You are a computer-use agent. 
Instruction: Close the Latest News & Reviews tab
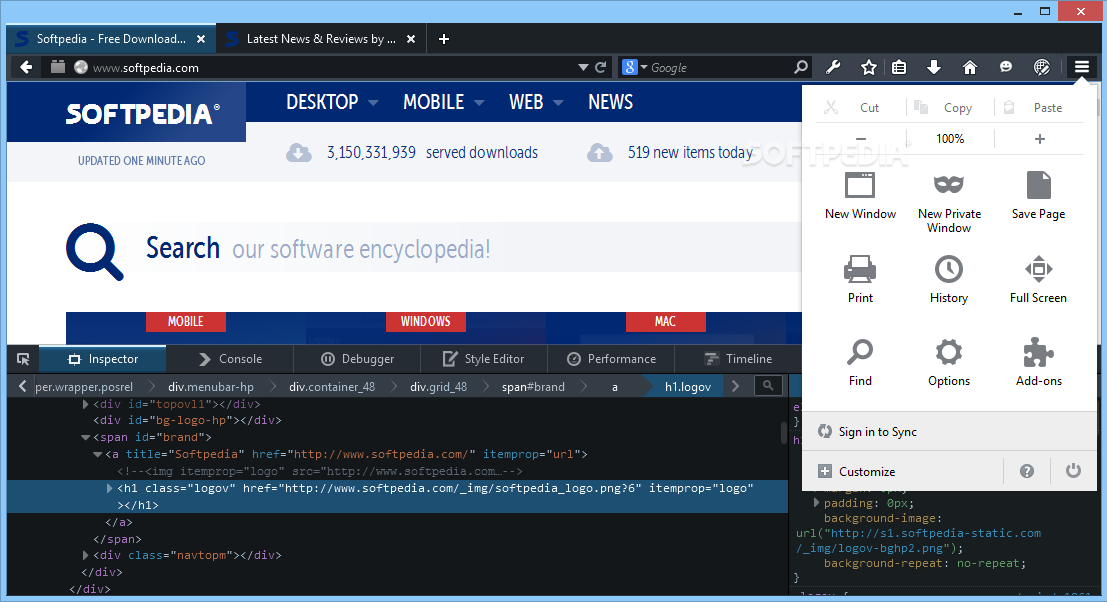411,39
